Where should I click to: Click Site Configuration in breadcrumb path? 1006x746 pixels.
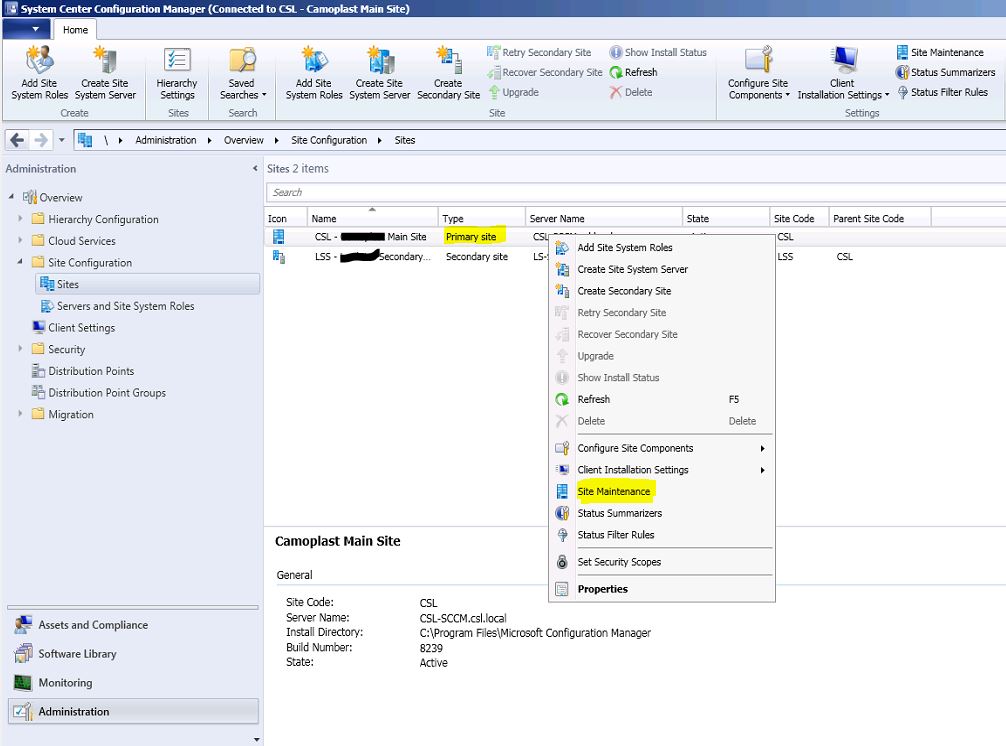click(328, 140)
